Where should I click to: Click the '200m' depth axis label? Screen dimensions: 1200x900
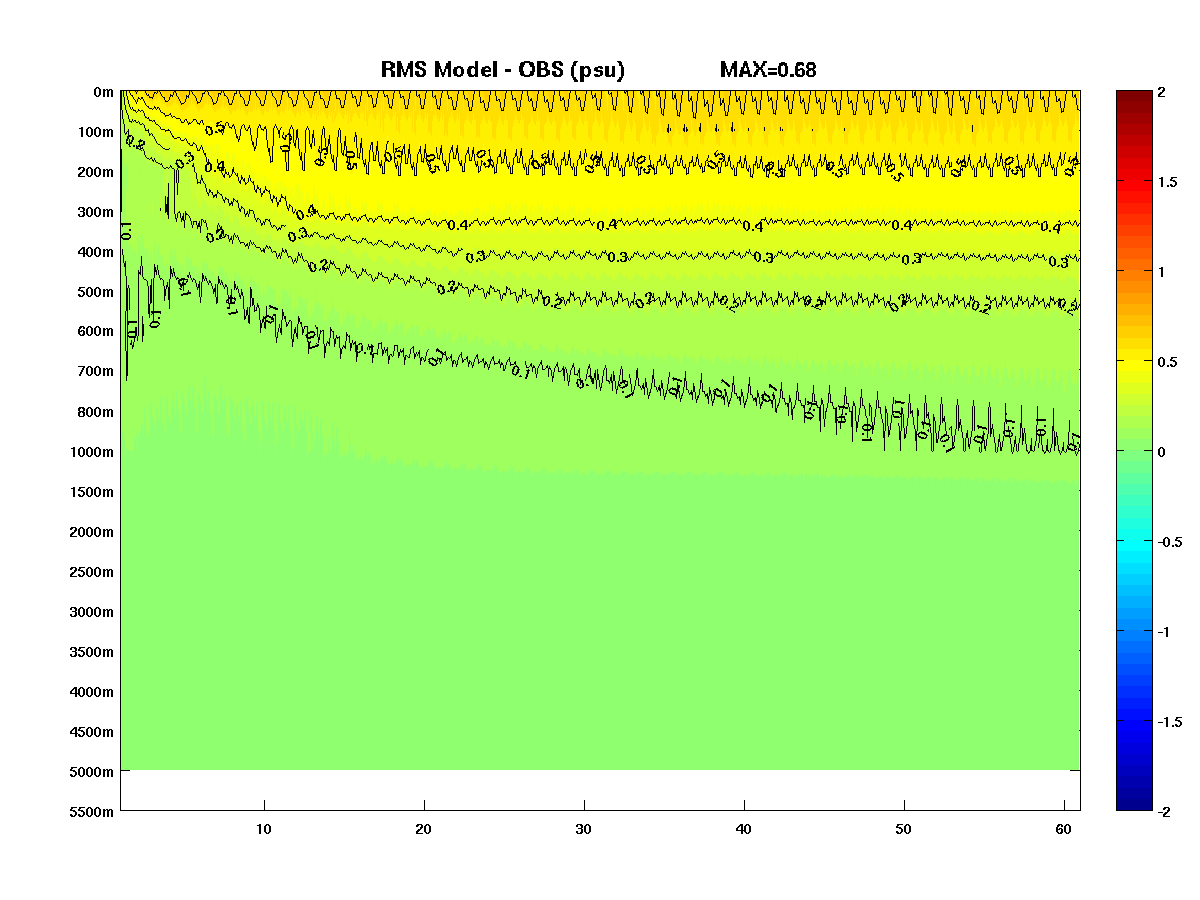(96, 172)
